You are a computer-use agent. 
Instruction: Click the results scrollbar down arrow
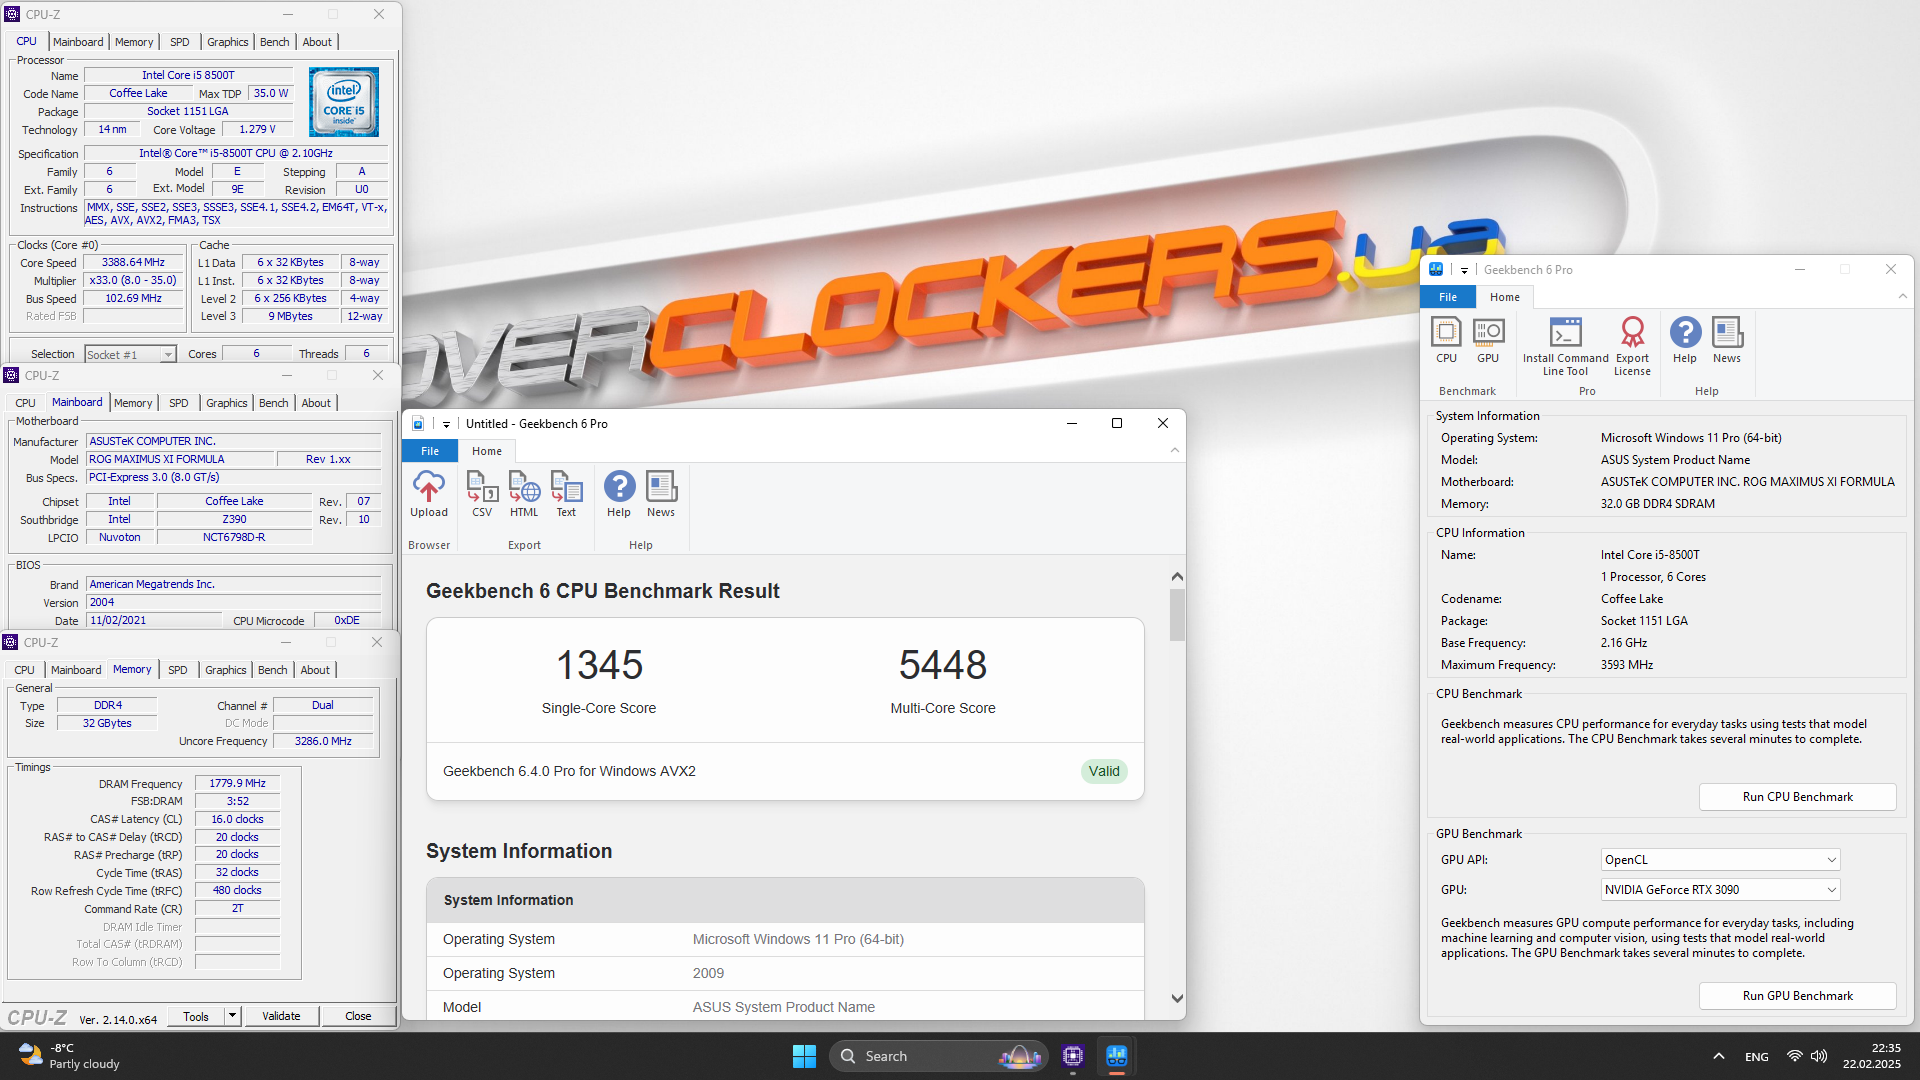(1177, 998)
